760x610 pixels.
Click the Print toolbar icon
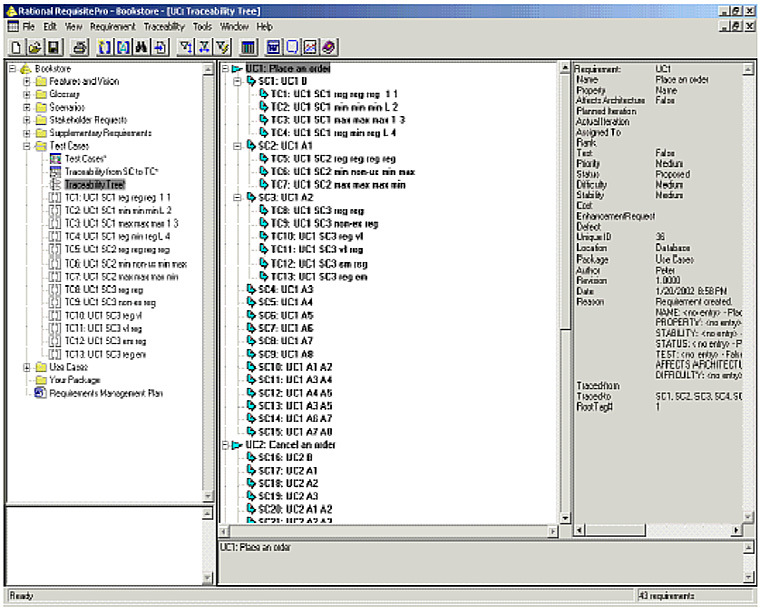[80, 47]
